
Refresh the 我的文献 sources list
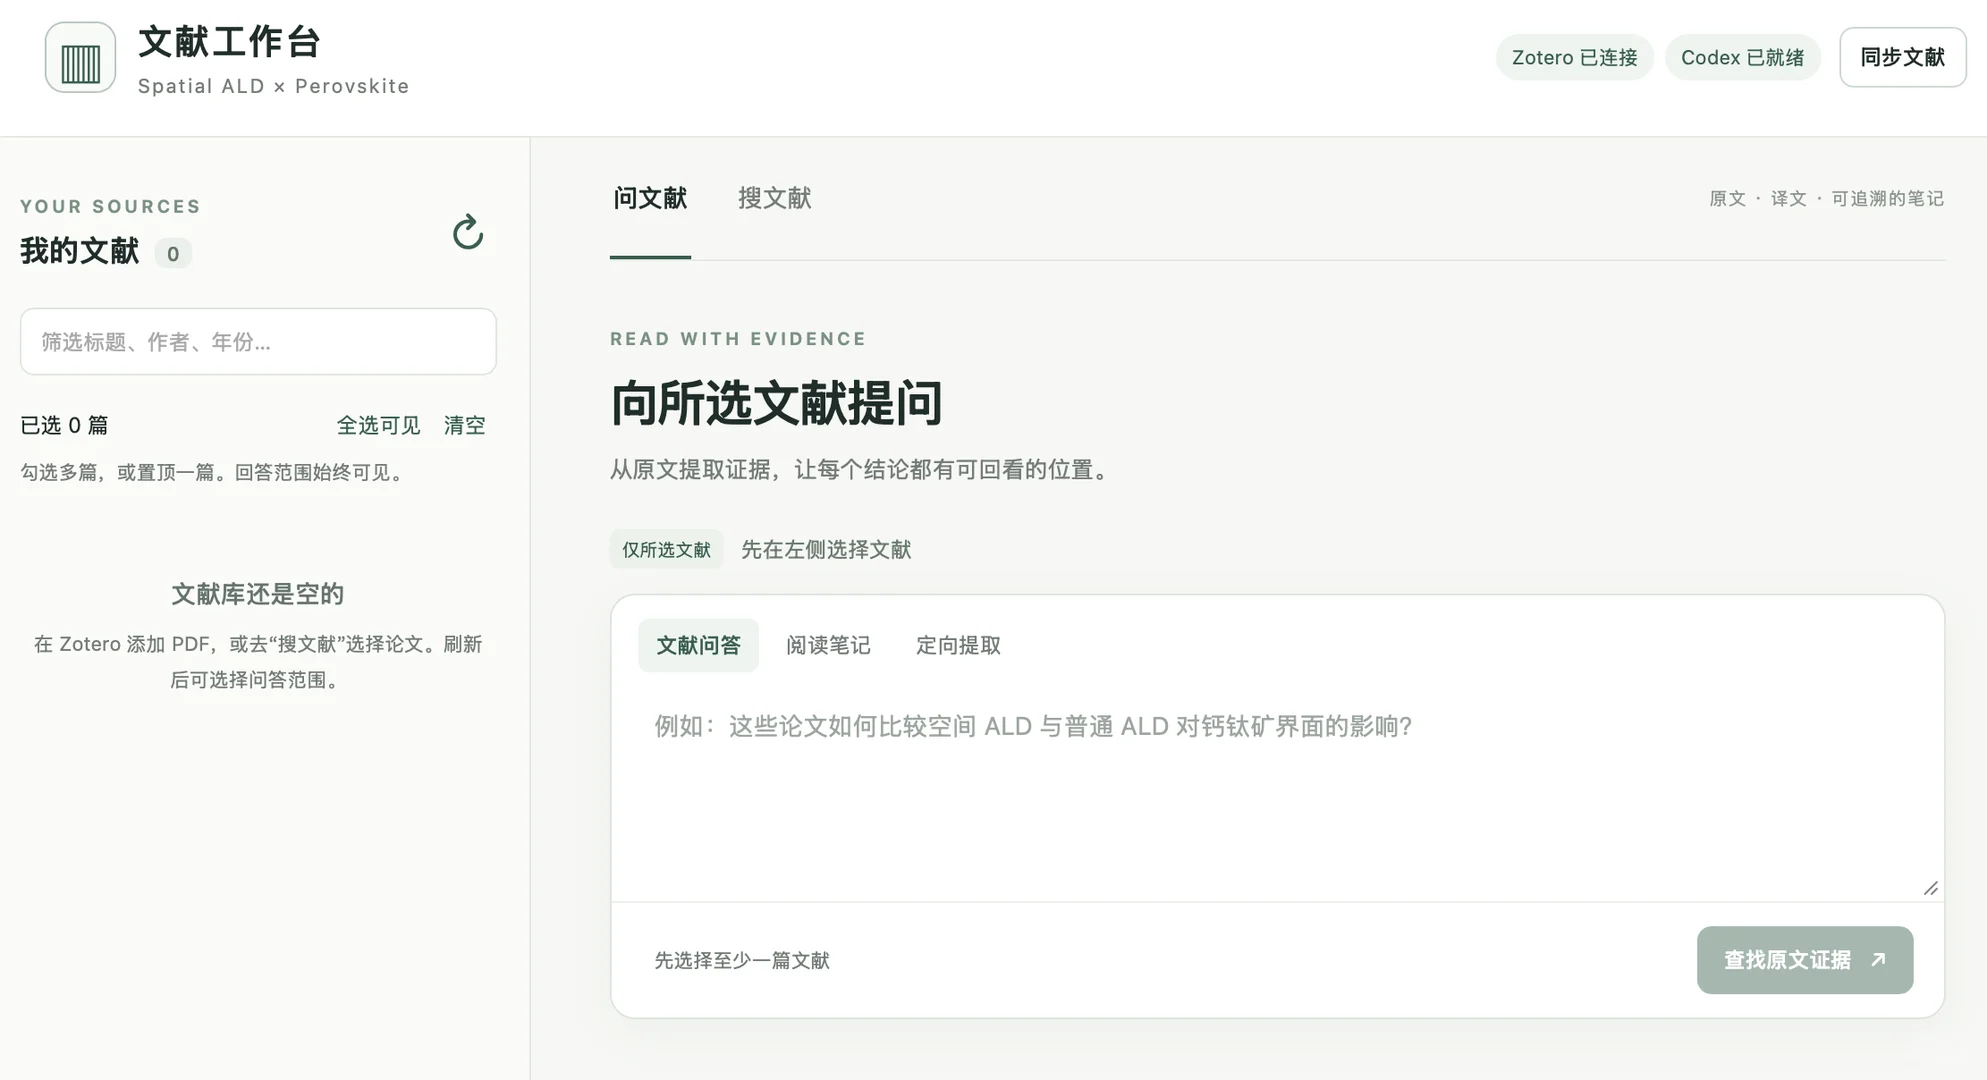[468, 233]
